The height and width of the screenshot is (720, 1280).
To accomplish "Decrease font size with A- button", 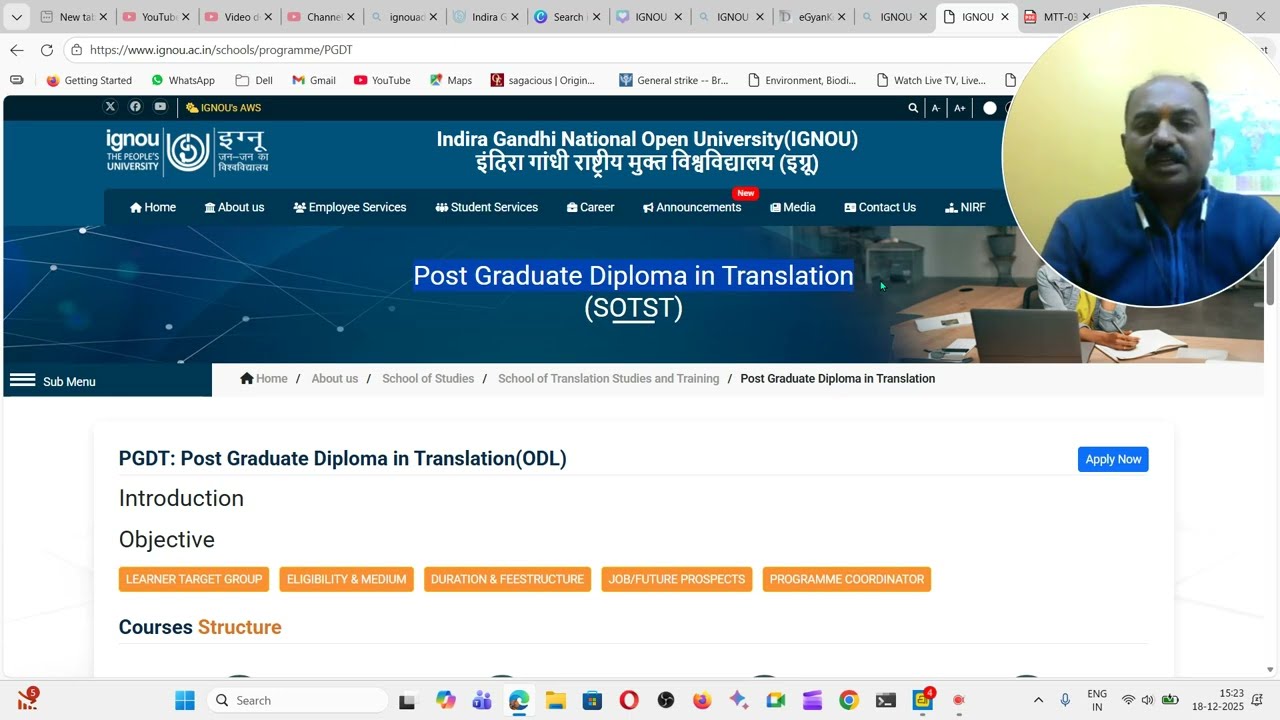I will 936,108.
